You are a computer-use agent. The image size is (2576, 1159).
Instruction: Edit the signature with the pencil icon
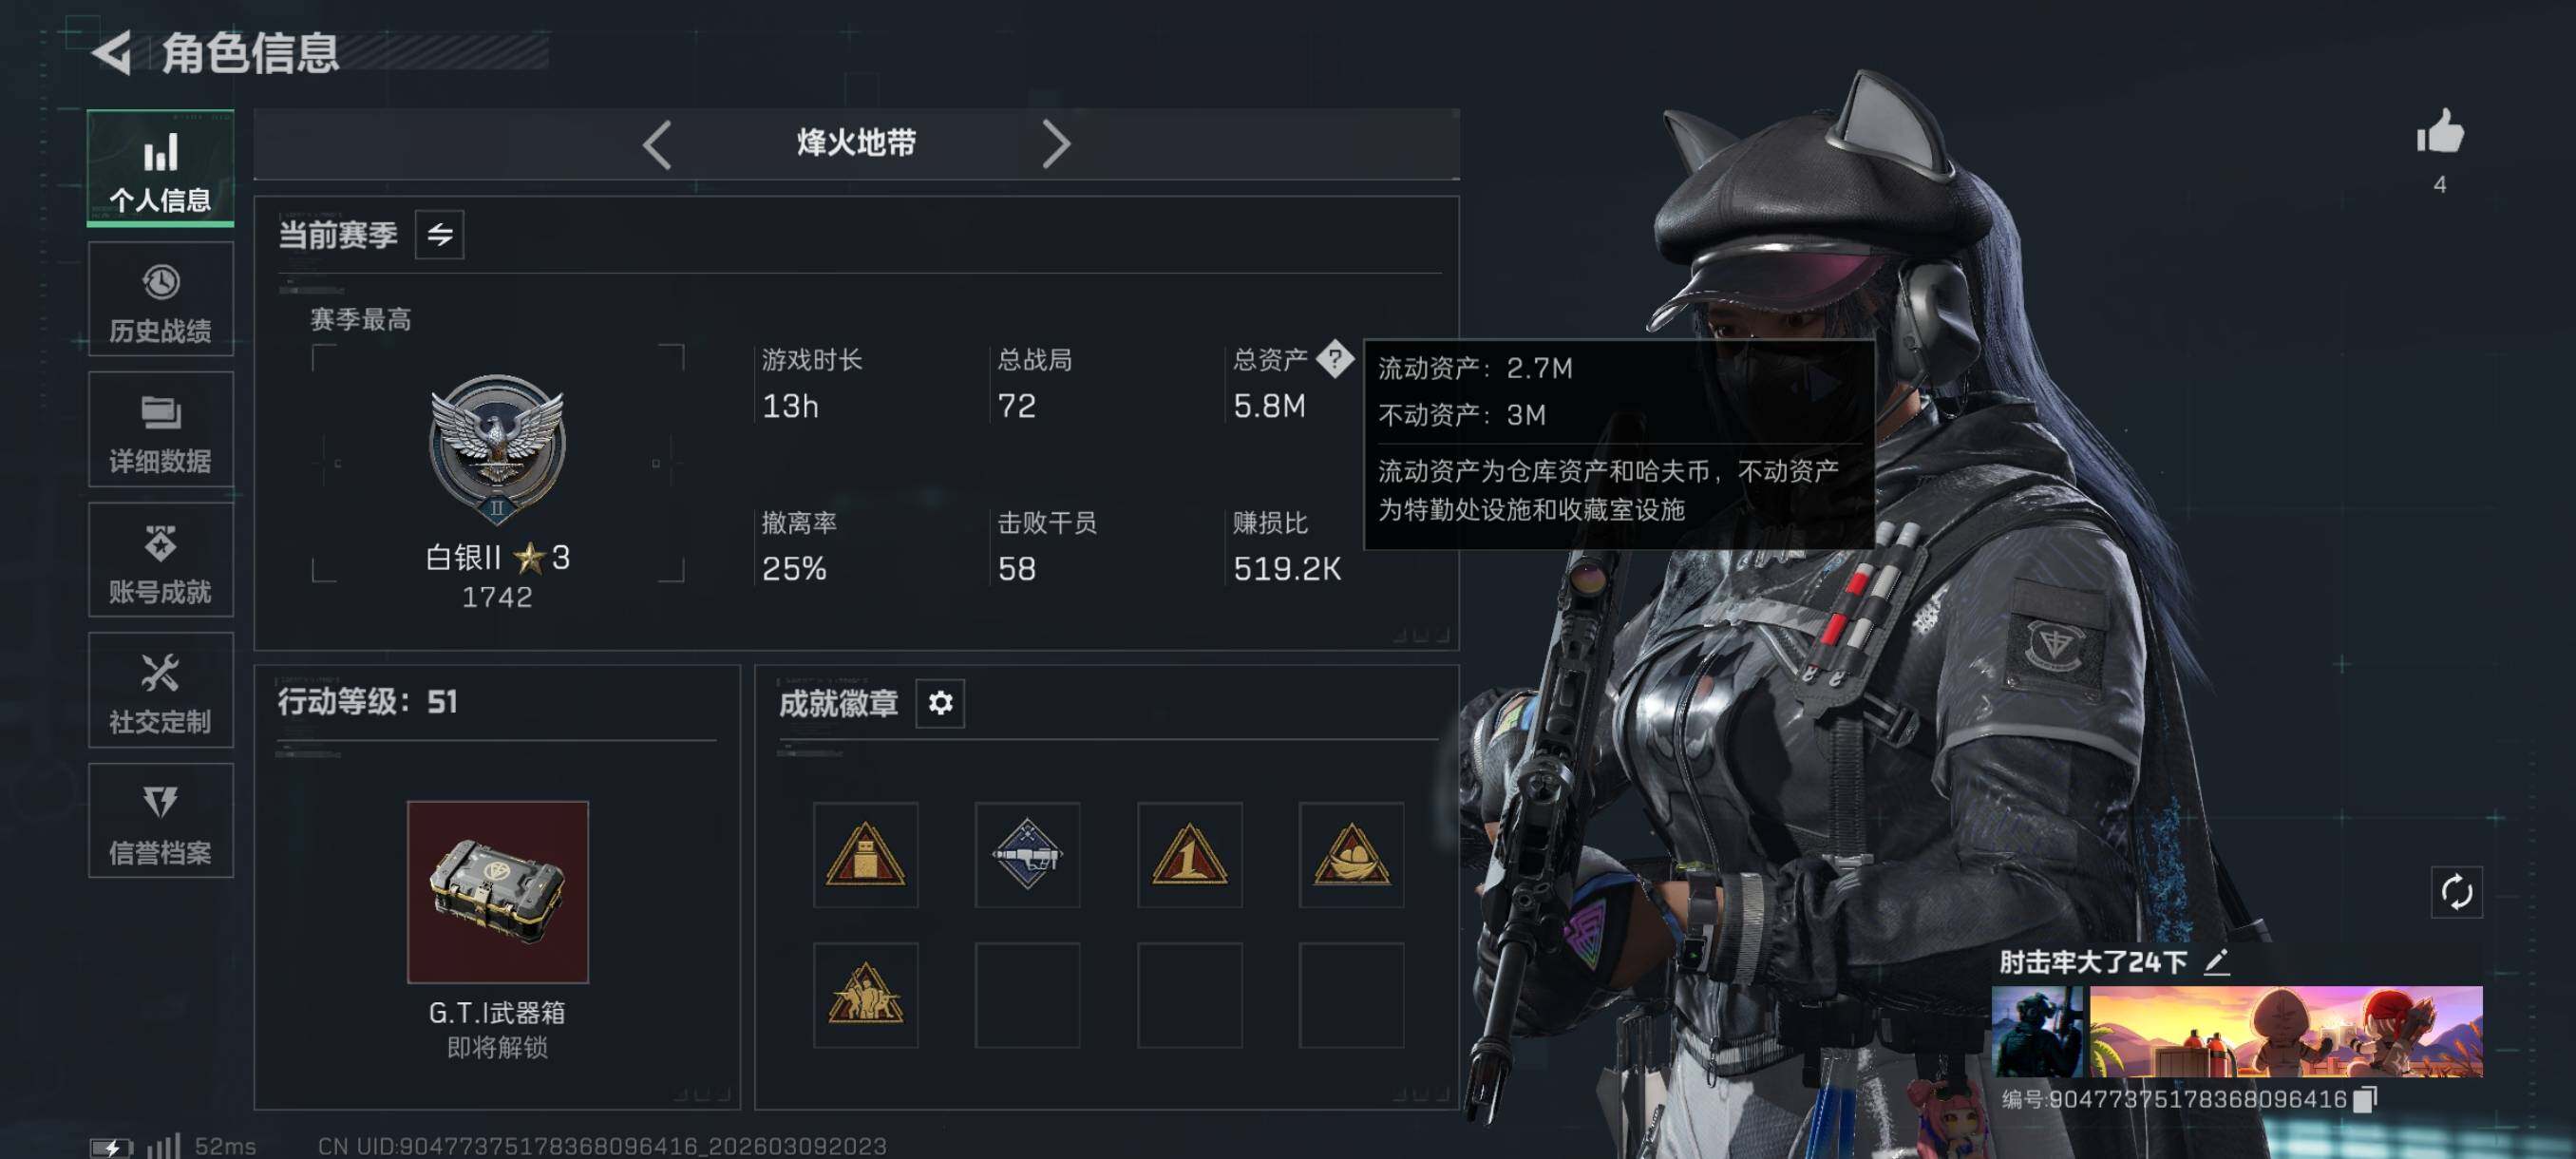(2217, 961)
